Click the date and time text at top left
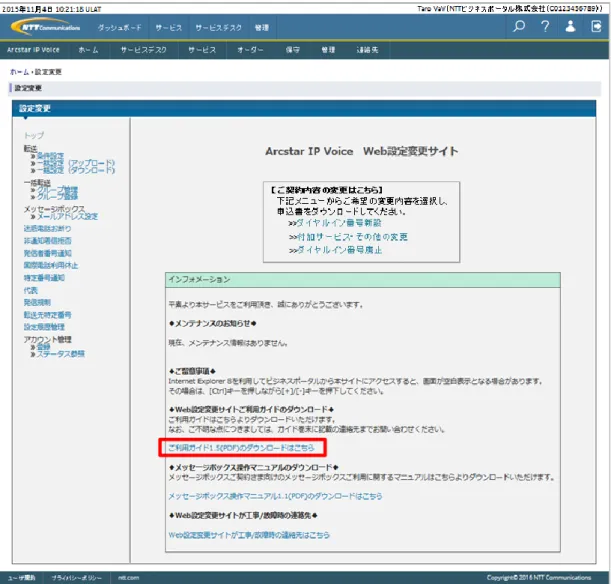This screenshot has height=584, width=611. 52,9
